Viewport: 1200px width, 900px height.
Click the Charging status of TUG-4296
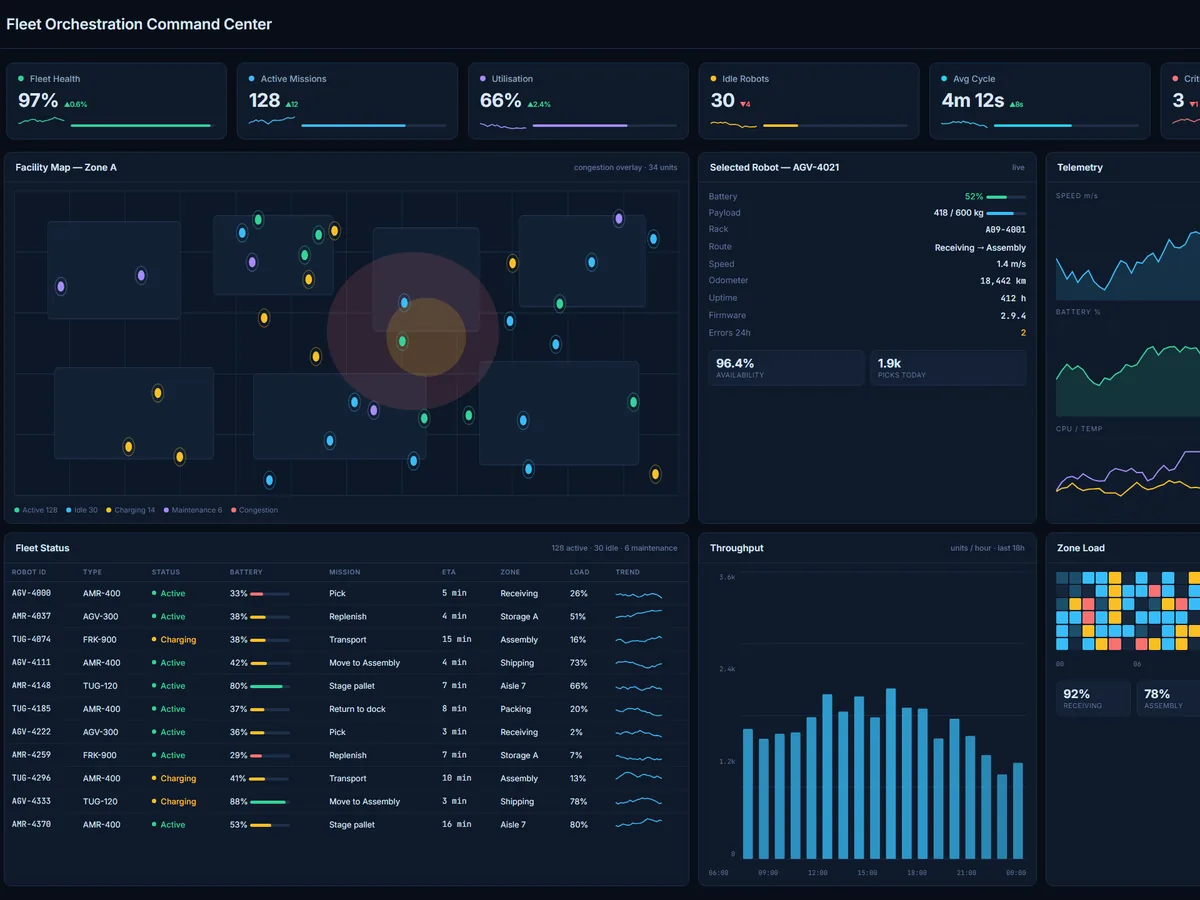tap(174, 778)
